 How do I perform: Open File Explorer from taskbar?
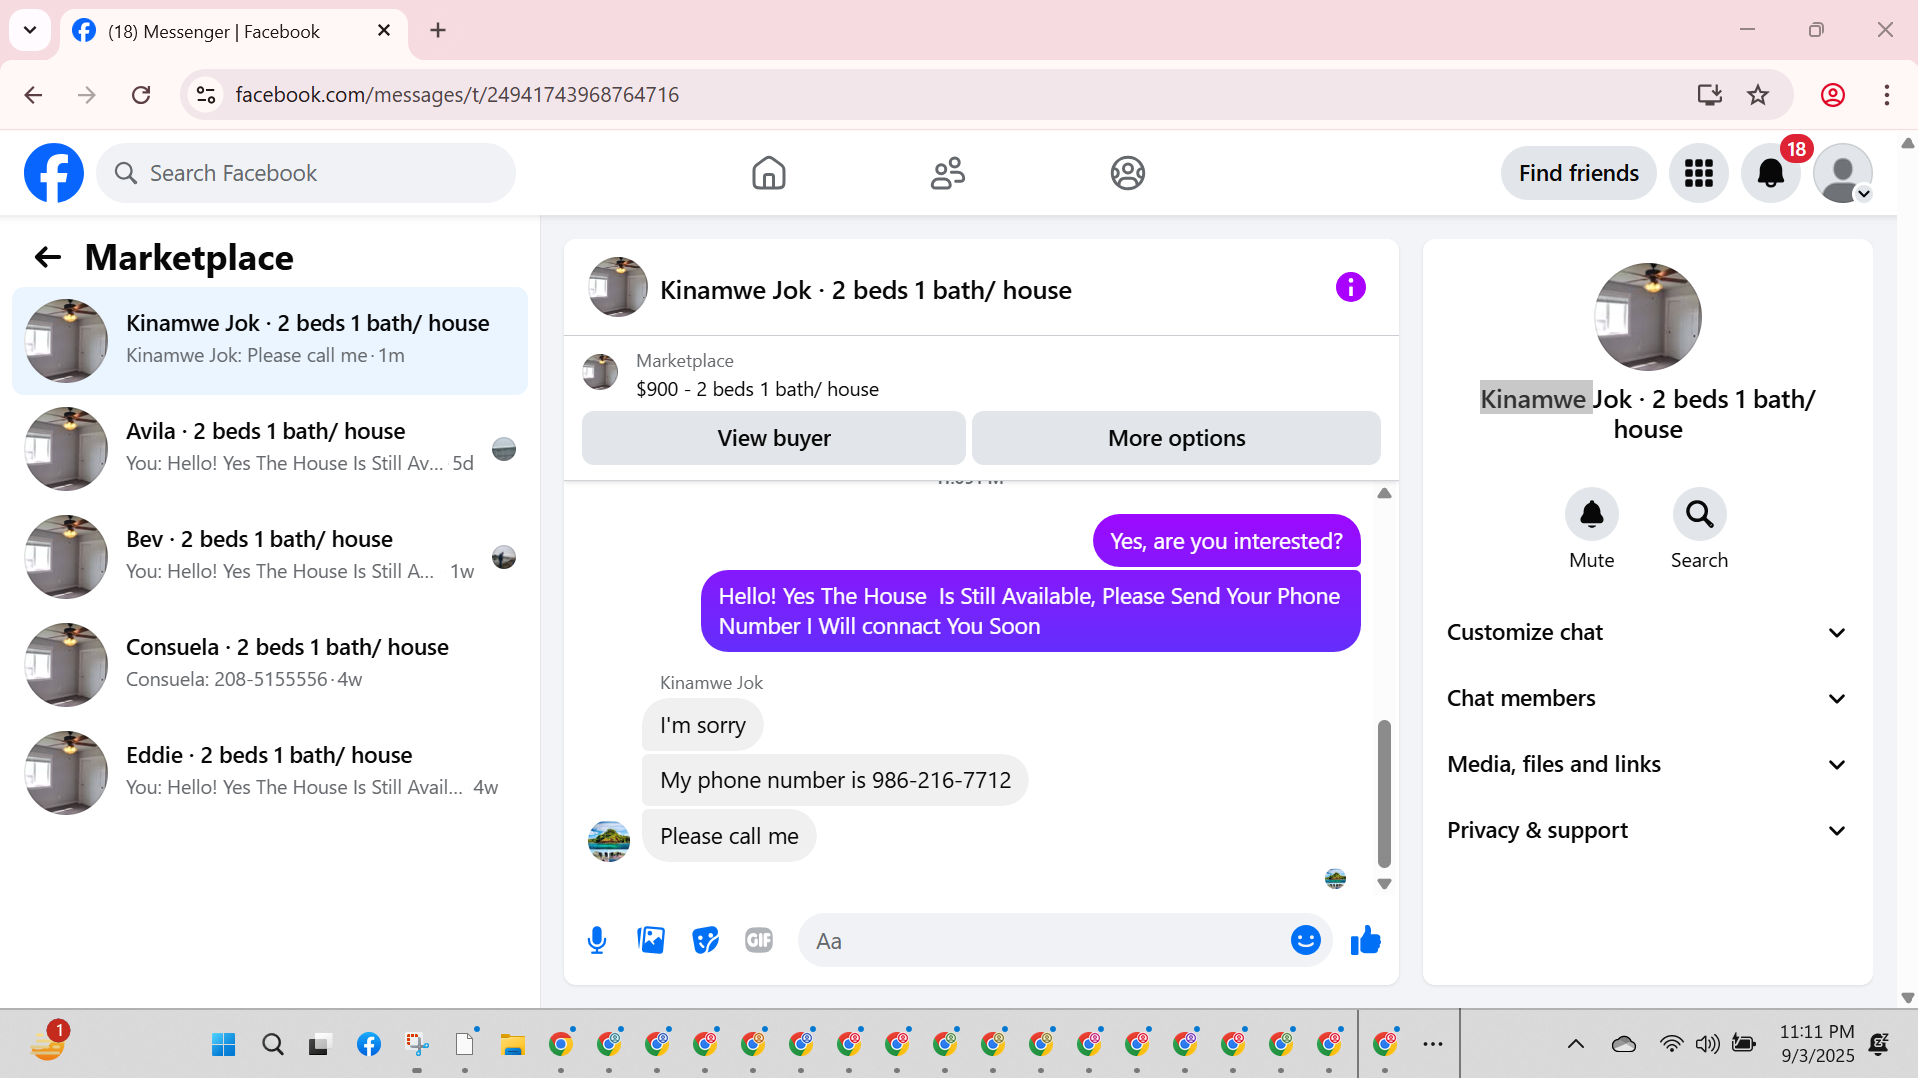coord(513,1044)
